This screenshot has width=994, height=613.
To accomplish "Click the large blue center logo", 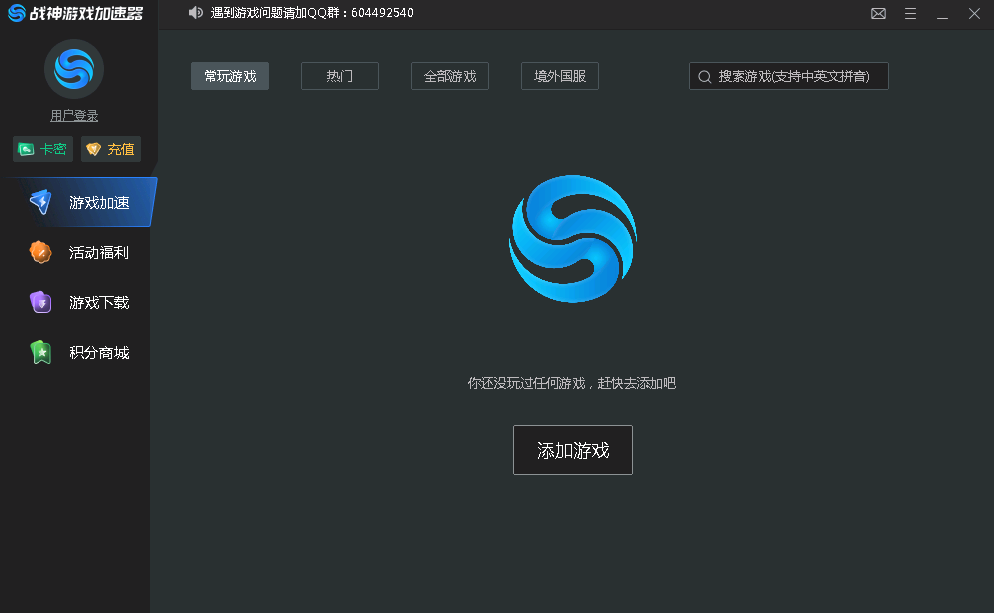I will (573, 239).
